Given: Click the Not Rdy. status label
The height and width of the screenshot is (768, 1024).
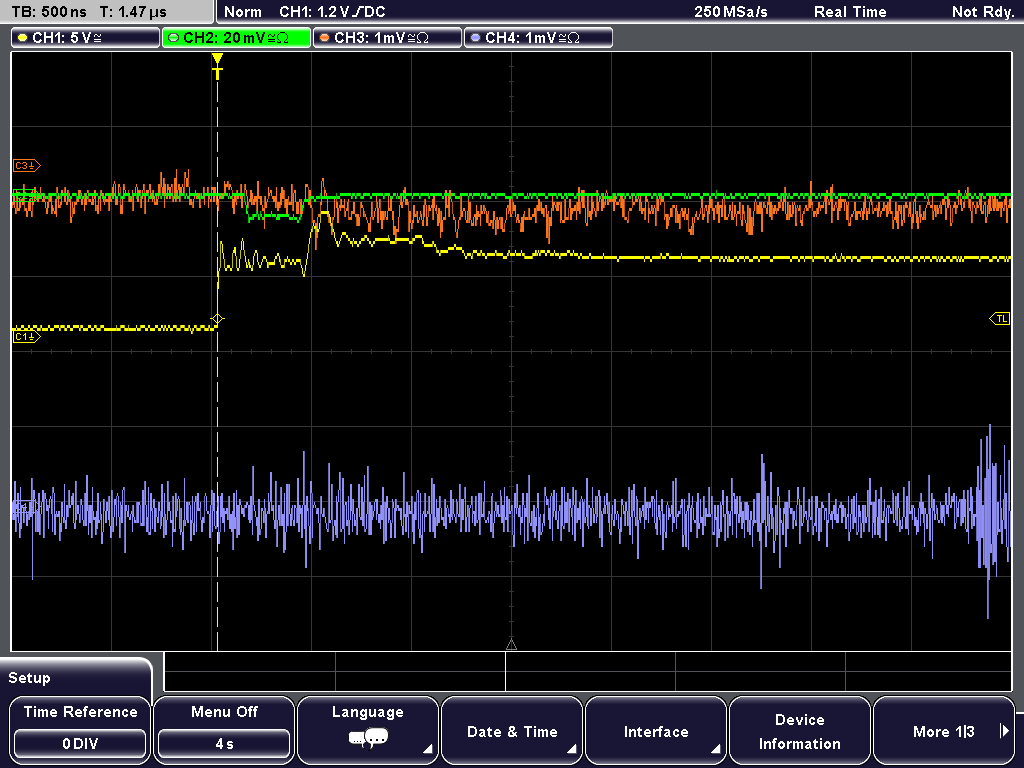Looking at the screenshot, I should point(983,12).
